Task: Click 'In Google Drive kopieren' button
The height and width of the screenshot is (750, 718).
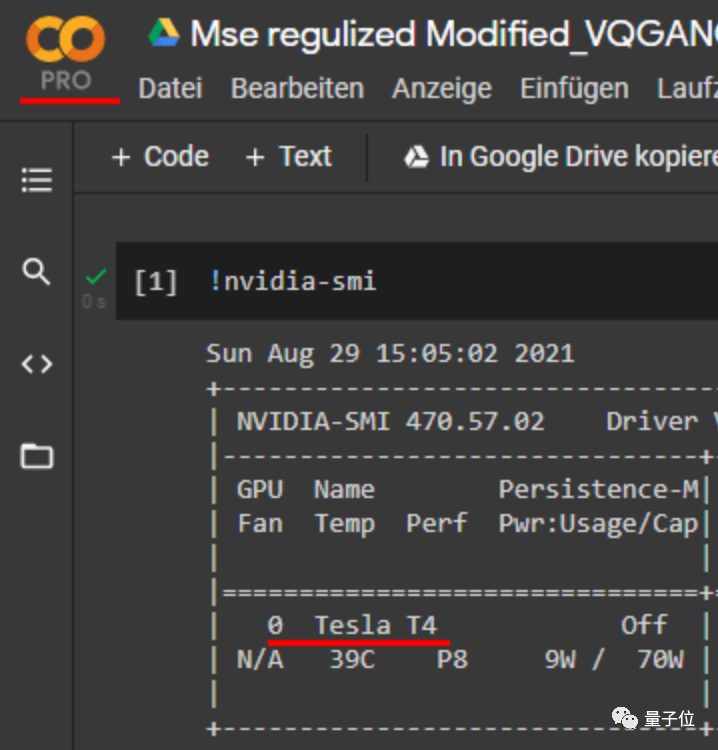Action: coord(560,157)
